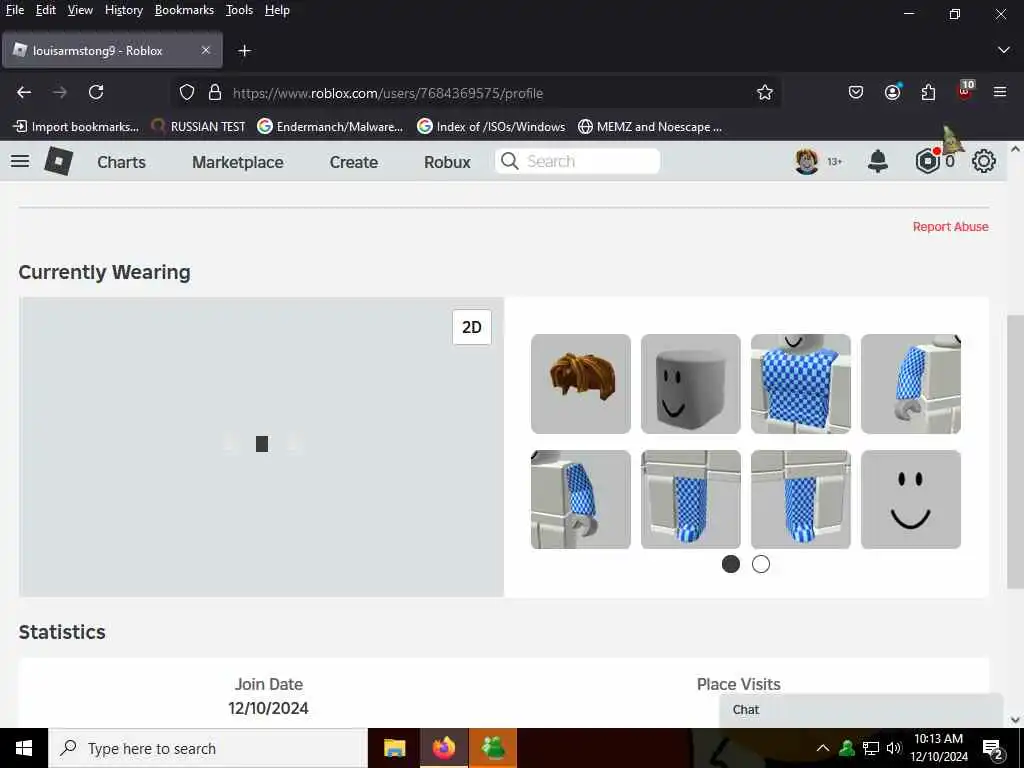Expand the list all tabs chevron
The image size is (1024, 768).
pos(1004,50)
